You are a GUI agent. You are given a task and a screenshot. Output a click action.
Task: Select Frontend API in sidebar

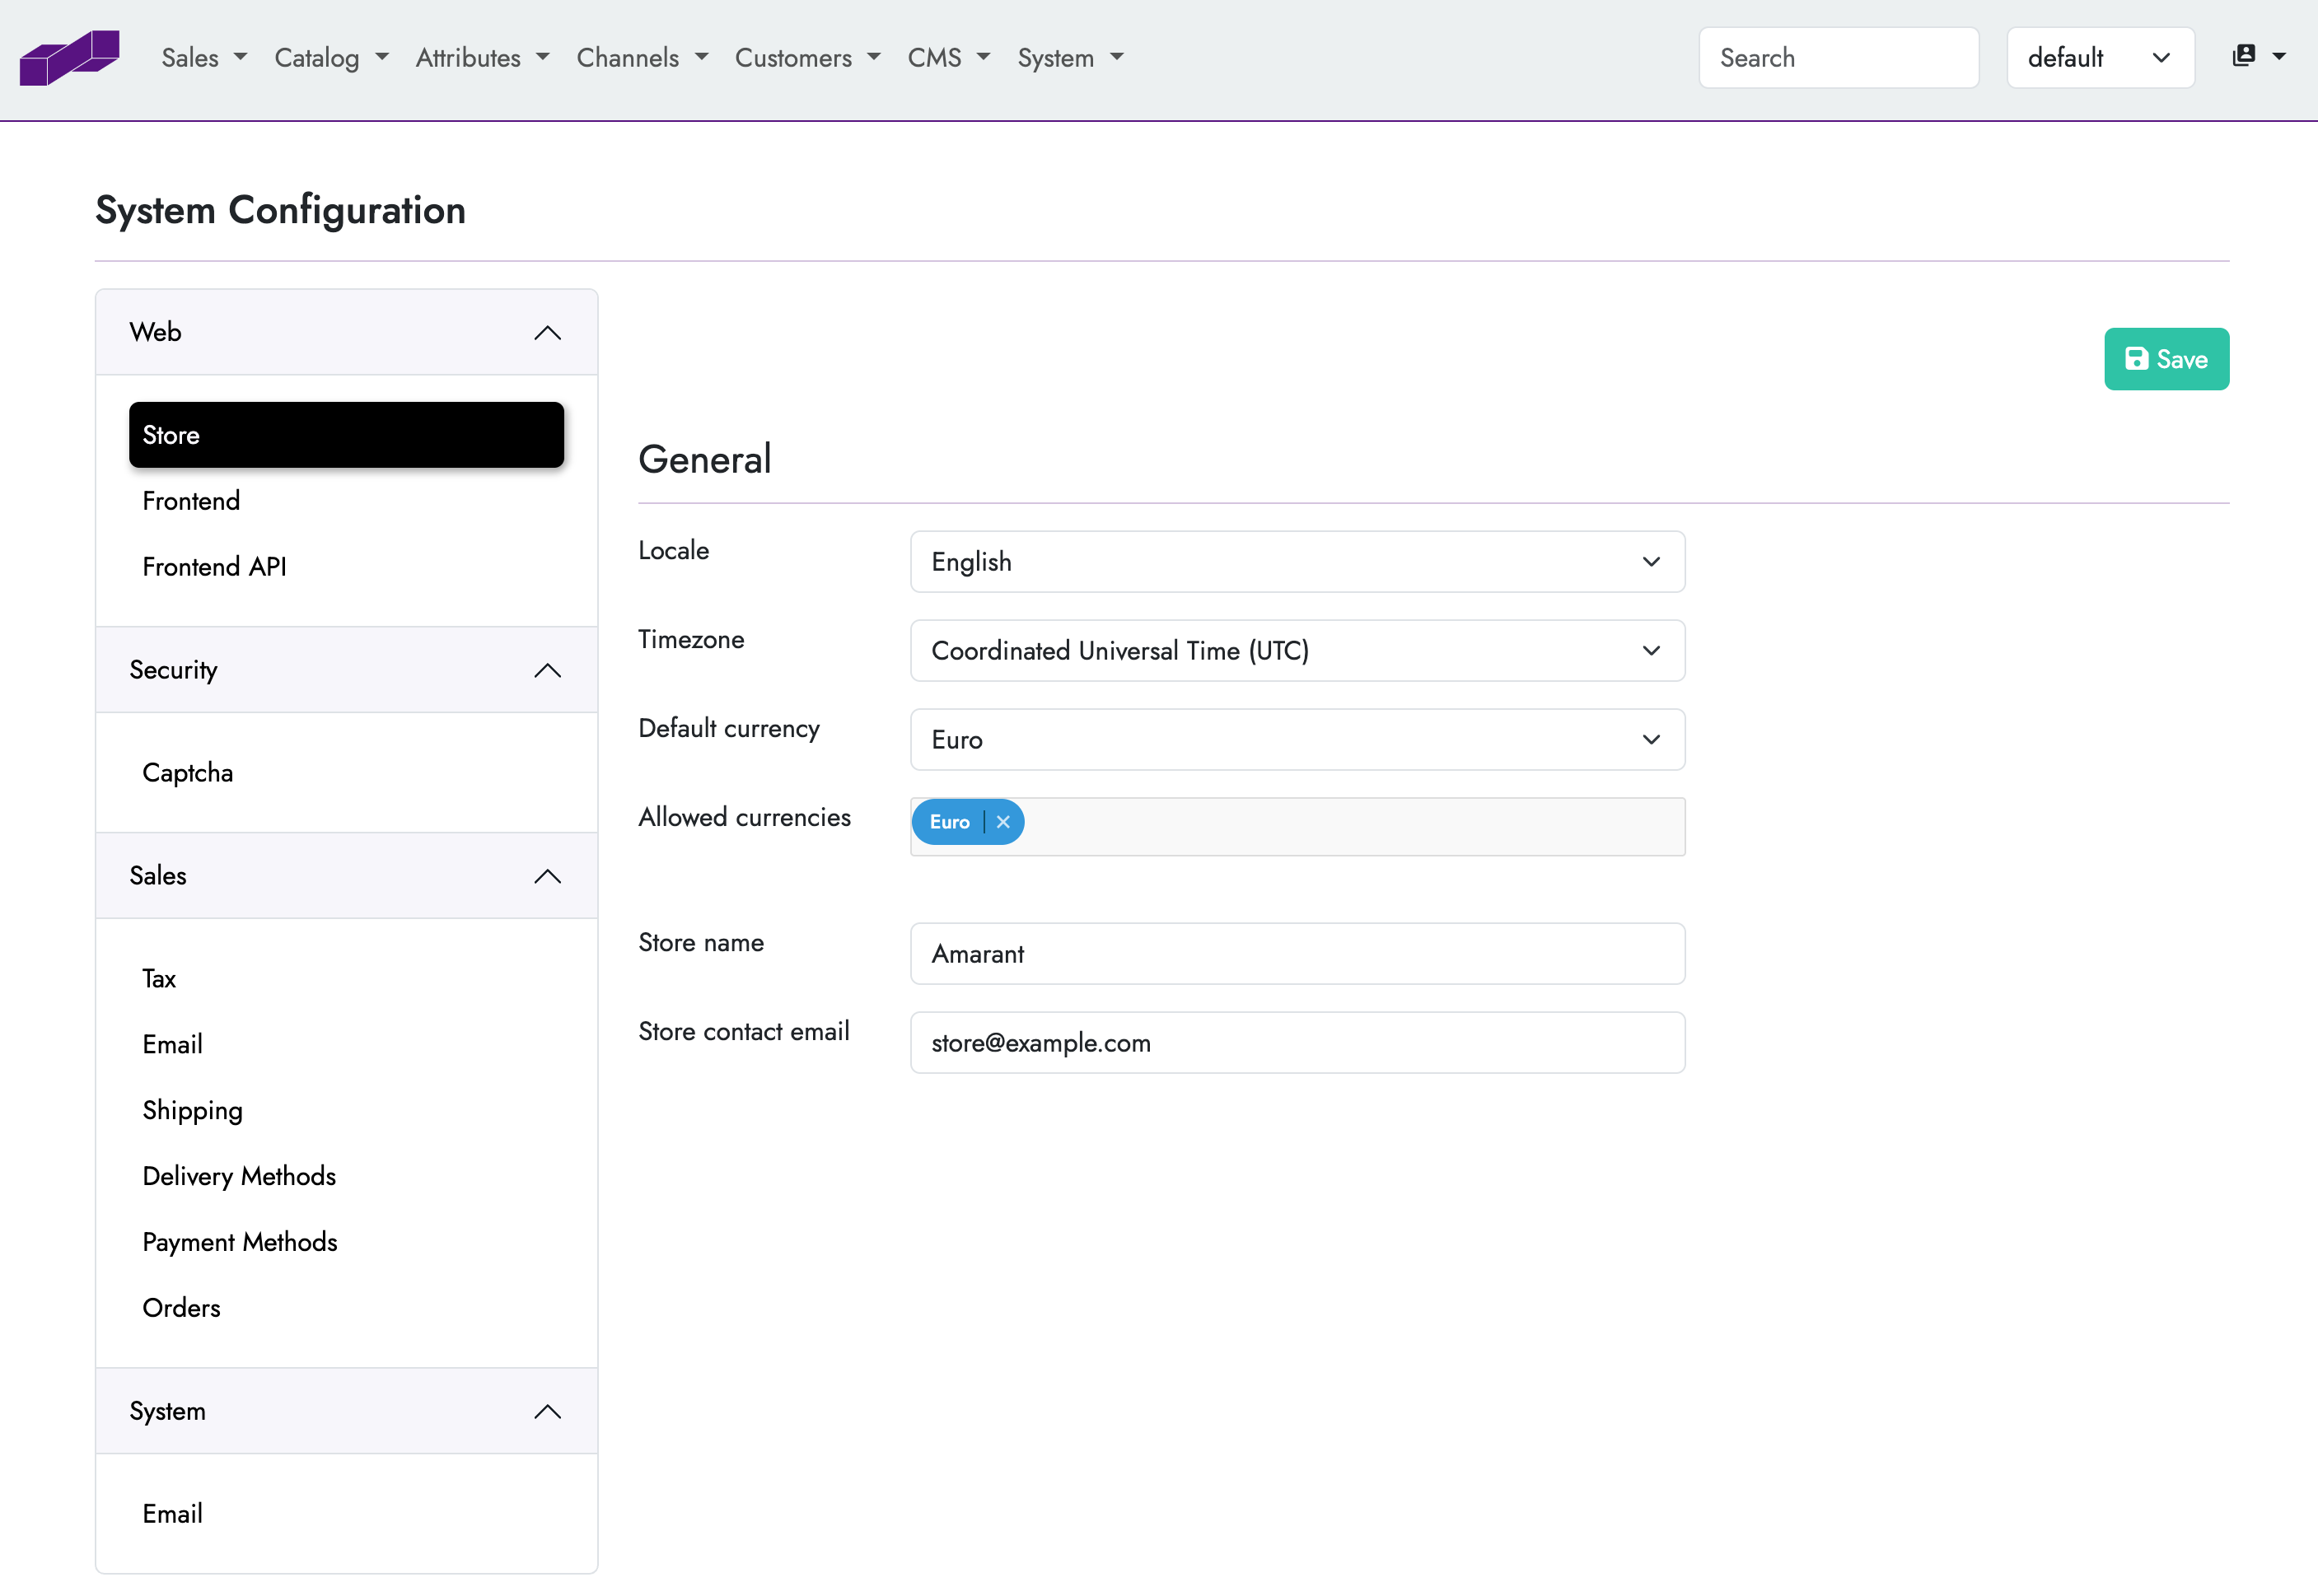(x=214, y=567)
